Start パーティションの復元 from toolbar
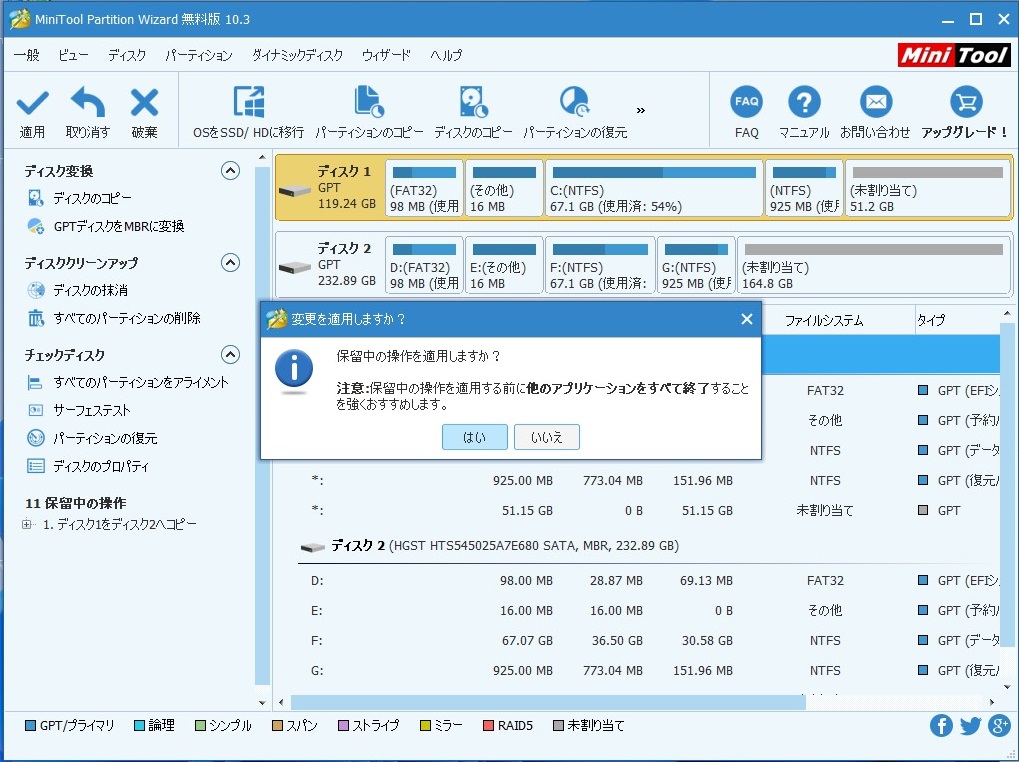 pos(575,103)
